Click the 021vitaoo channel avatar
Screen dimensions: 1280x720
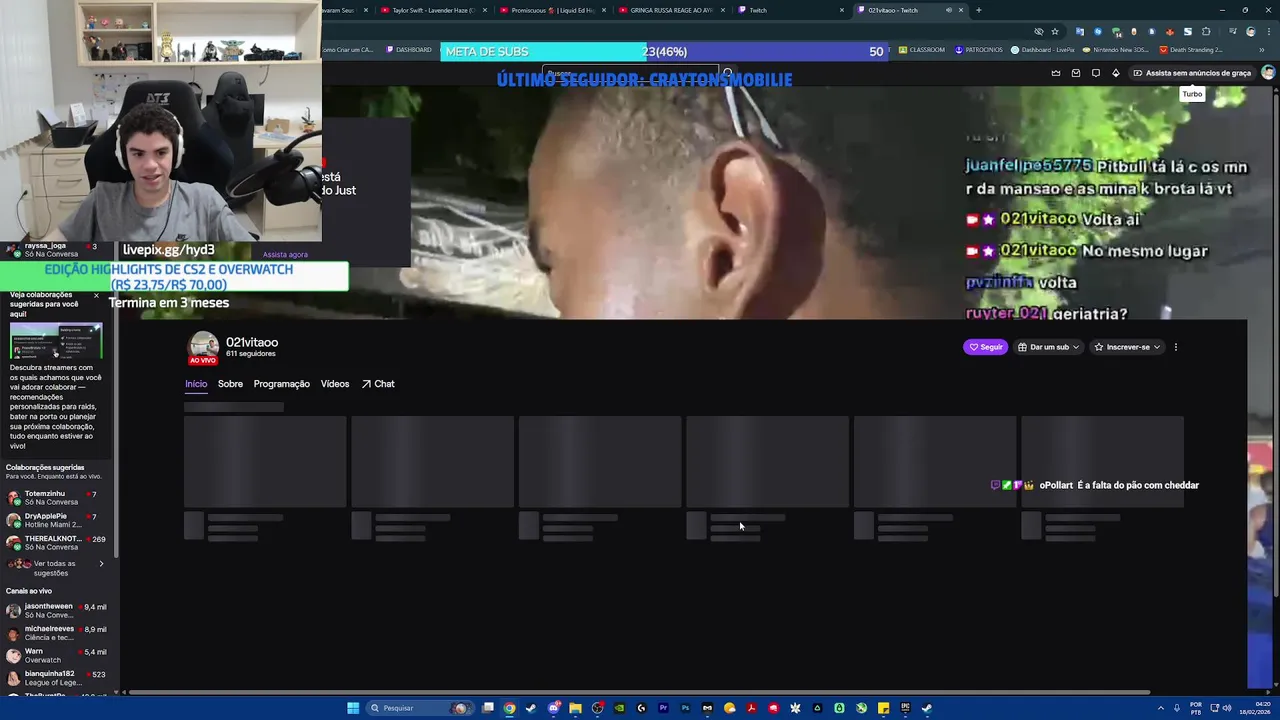click(203, 346)
